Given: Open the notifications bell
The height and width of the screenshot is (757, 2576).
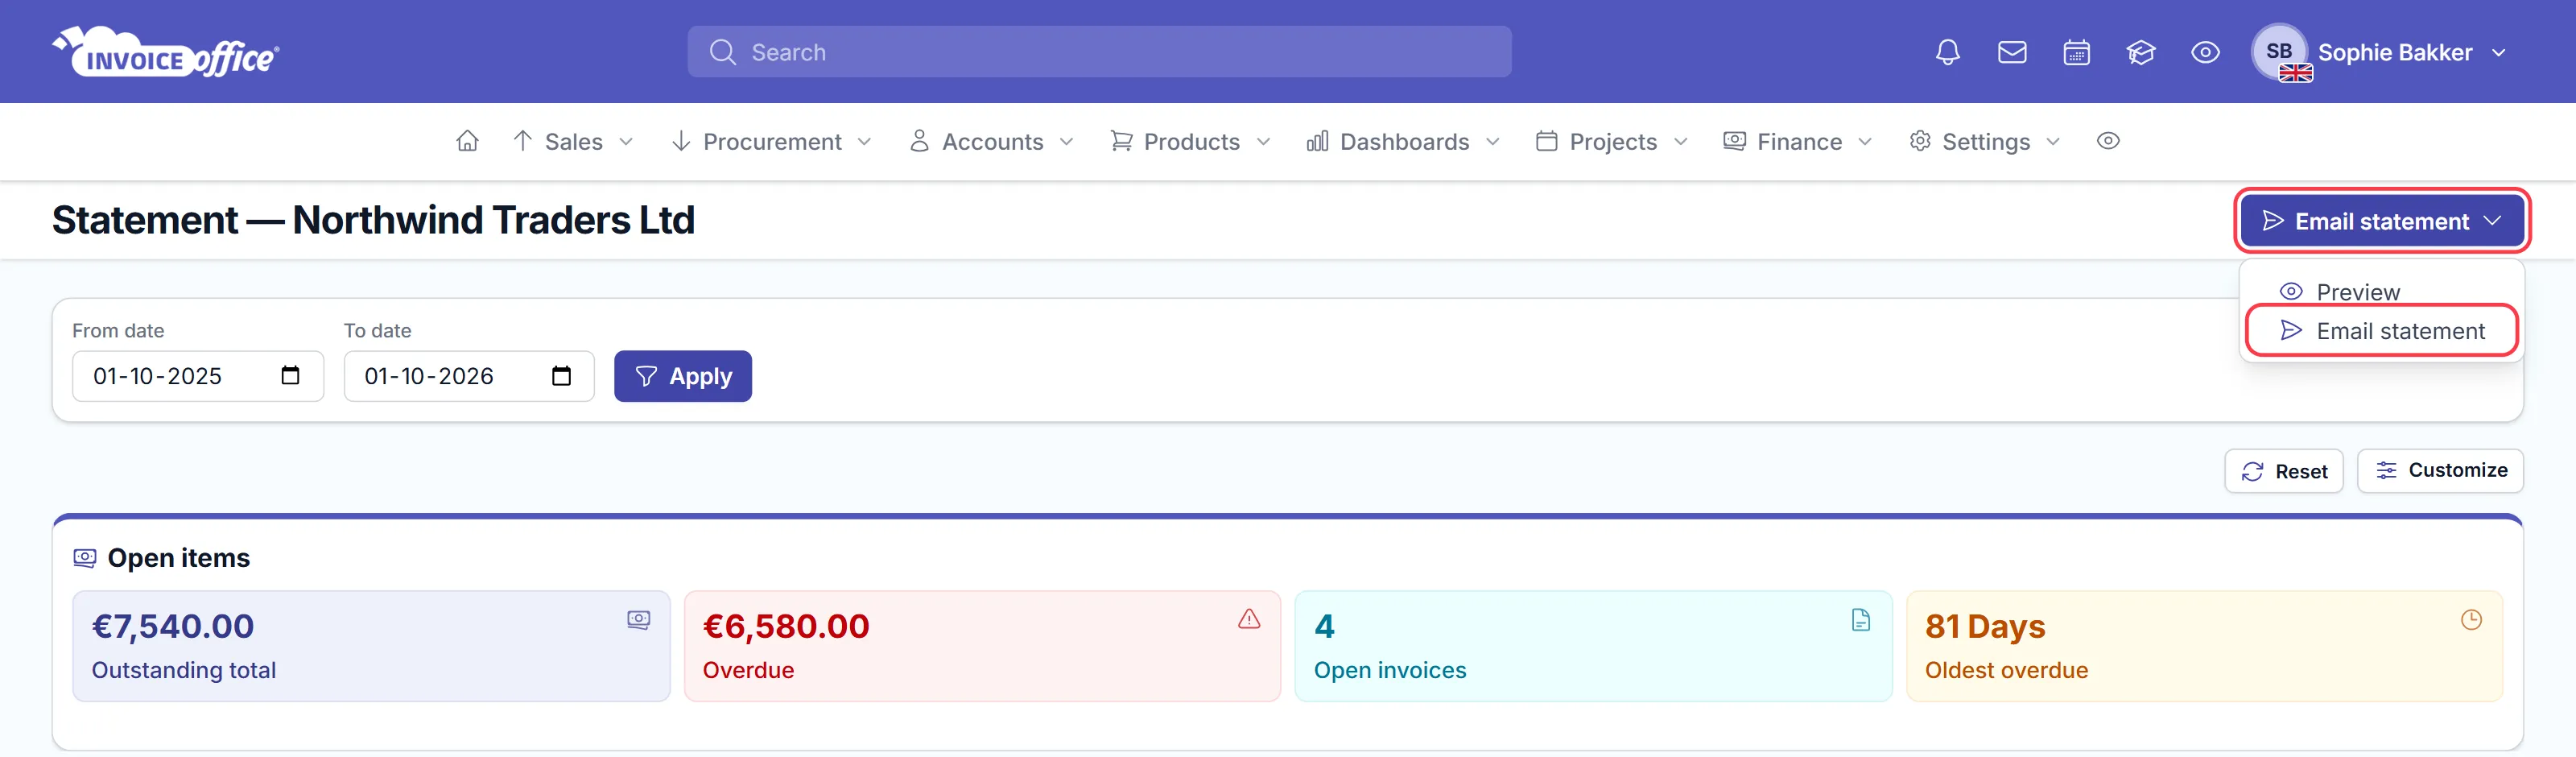Looking at the screenshot, I should click(x=1947, y=52).
